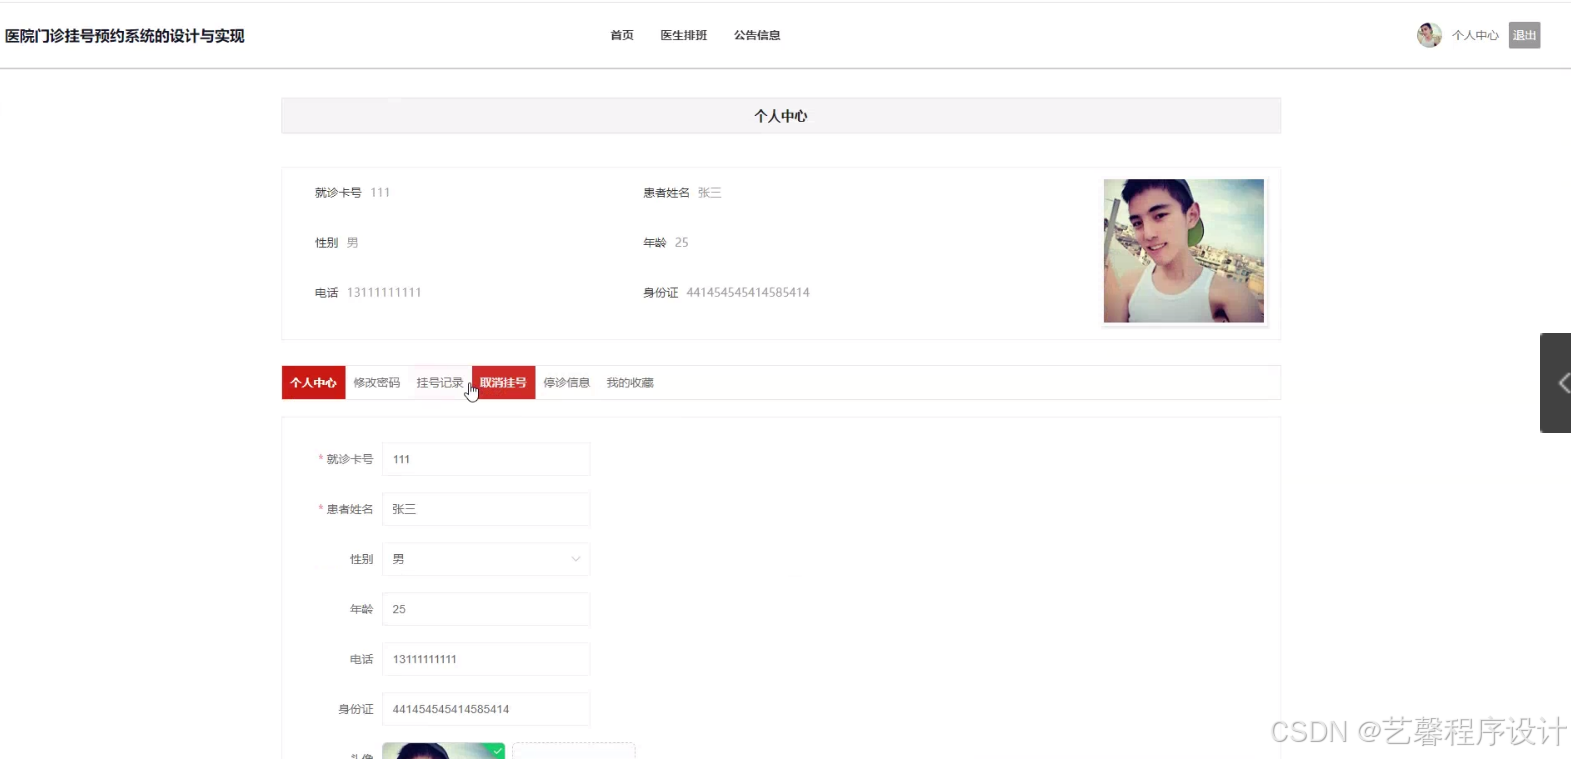This screenshot has width=1571, height=759.
Task: Click the age value 25 in info card
Action: pos(681,243)
